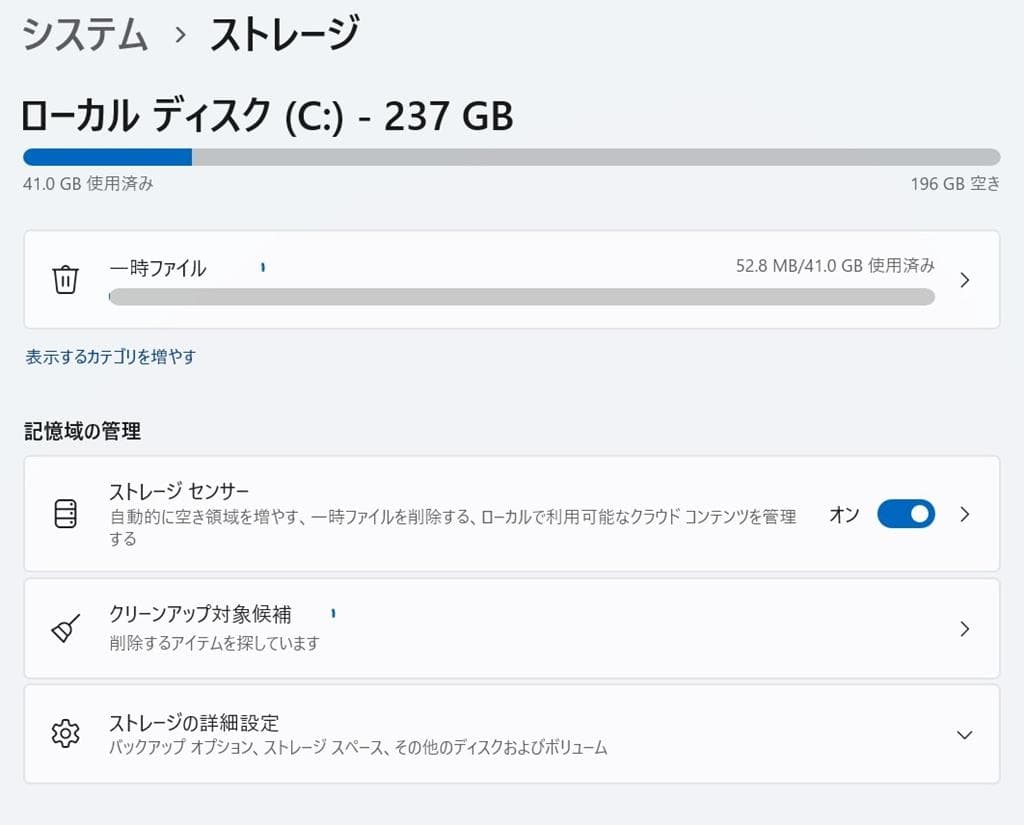Open ストレージの詳細設定 via its chevron

point(964,733)
